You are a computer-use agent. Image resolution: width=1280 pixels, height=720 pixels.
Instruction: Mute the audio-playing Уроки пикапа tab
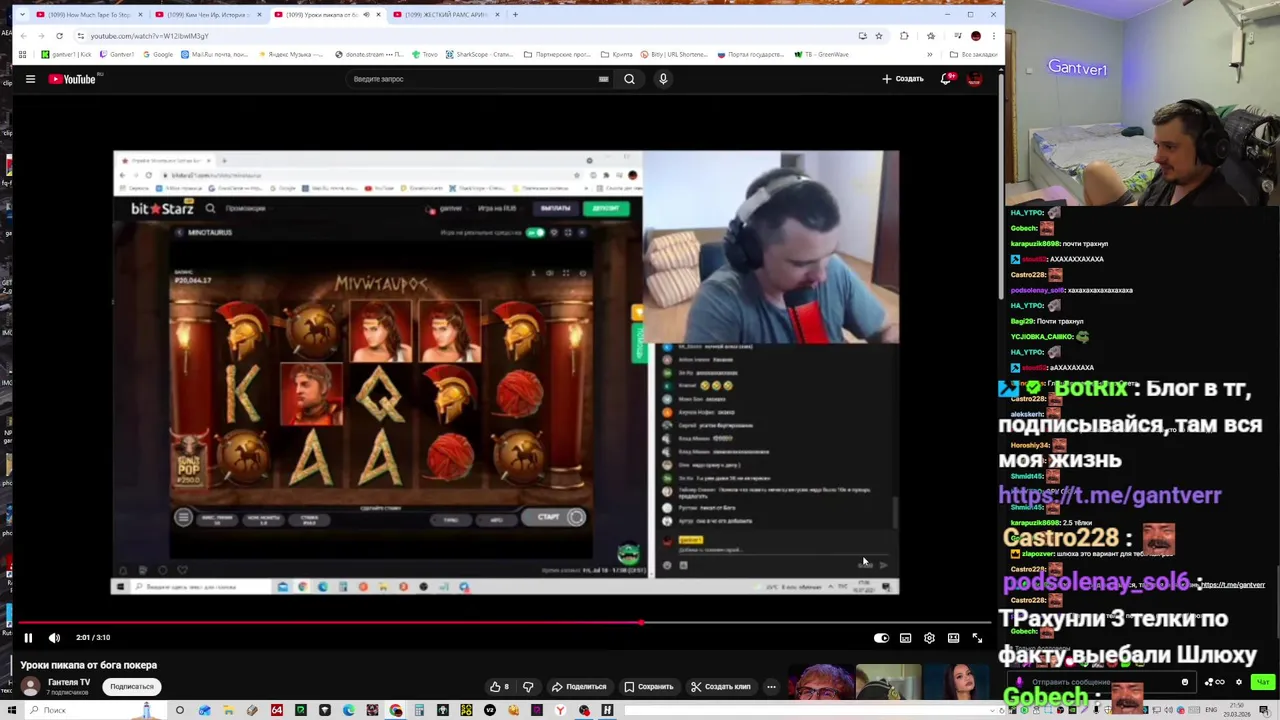[366, 15]
